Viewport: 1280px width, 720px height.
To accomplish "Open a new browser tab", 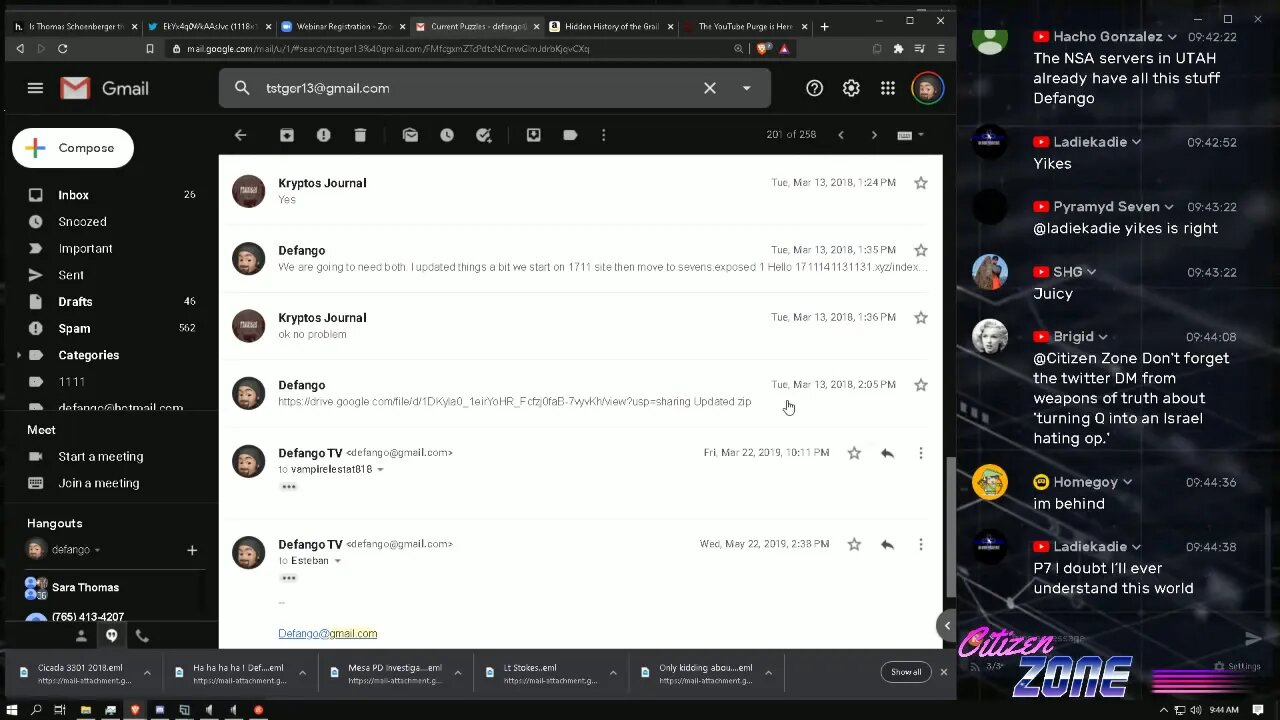I will coord(825,26).
